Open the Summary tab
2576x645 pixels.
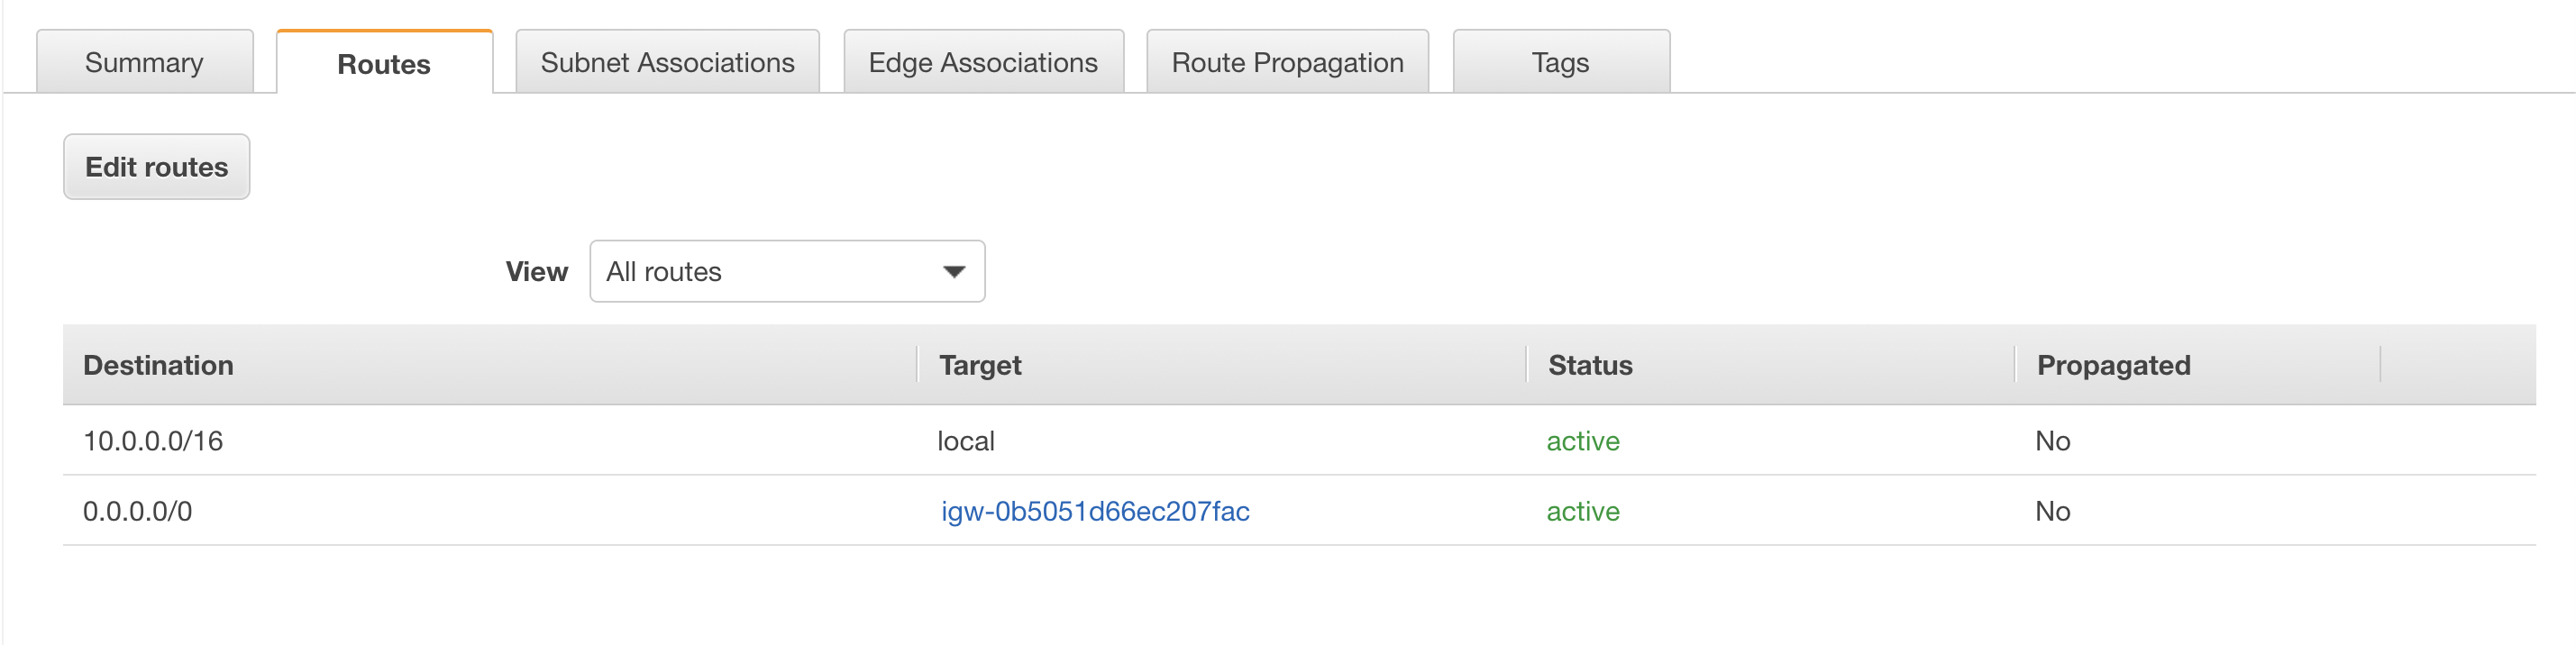click(x=145, y=62)
